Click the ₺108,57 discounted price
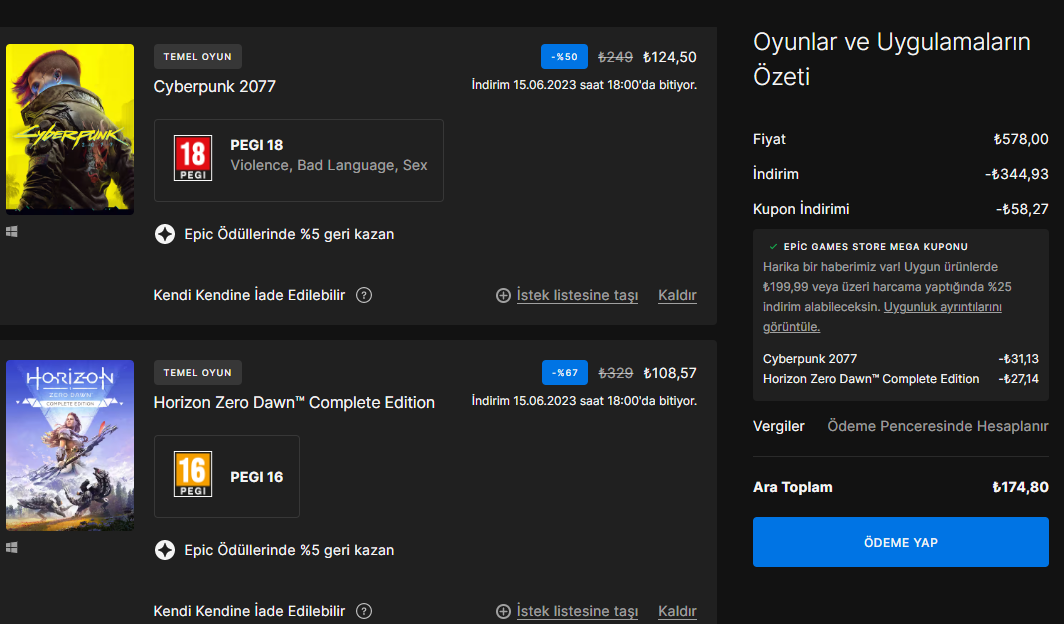This screenshot has width=1064, height=624. [x=670, y=374]
